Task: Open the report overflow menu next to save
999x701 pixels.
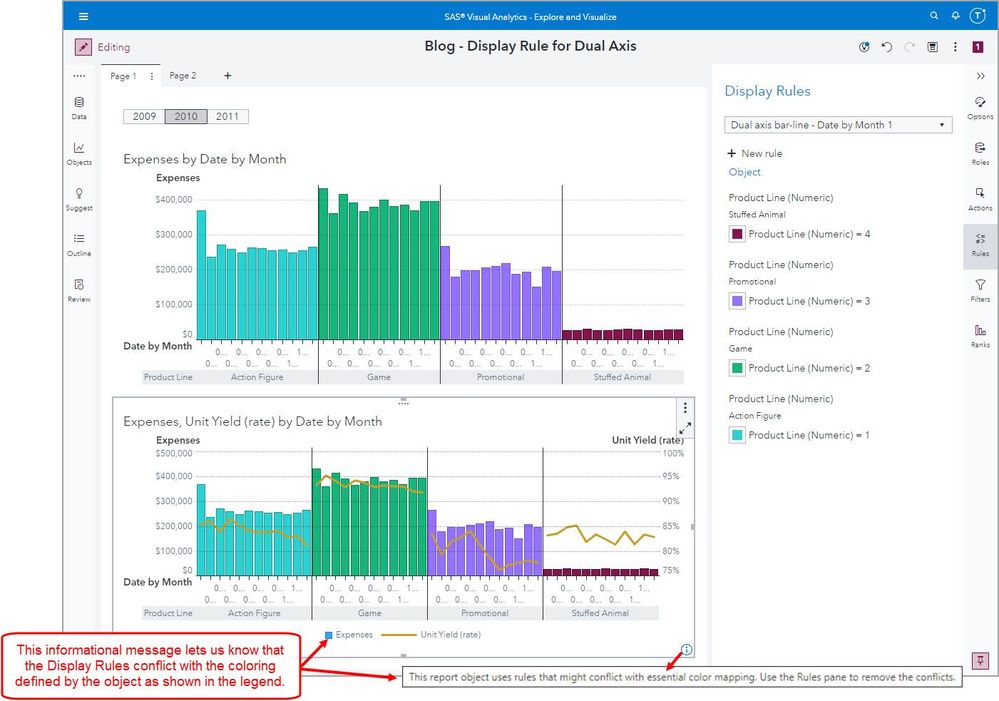Action: pyautogui.click(x=955, y=47)
